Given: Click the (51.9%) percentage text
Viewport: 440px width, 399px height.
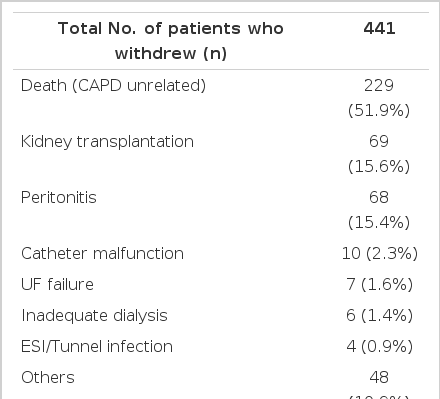Looking at the screenshot, I should coord(379,110).
